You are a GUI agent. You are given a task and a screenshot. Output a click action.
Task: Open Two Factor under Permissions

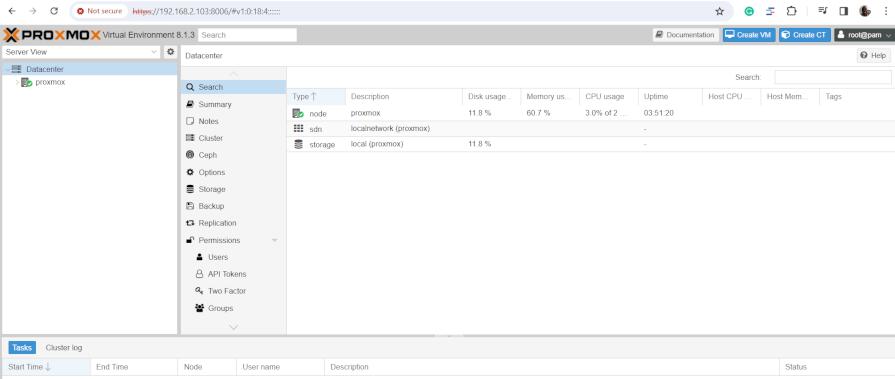pyautogui.click(x=233, y=291)
